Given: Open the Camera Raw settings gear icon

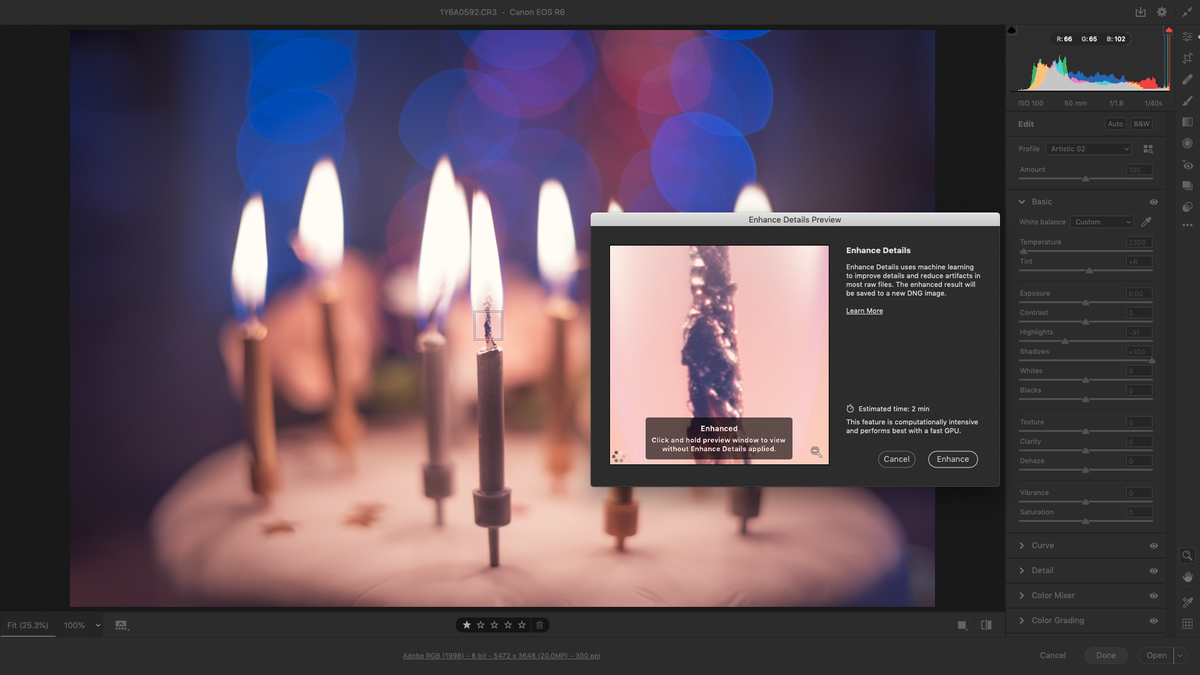Looking at the screenshot, I should (x=1160, y=12).
